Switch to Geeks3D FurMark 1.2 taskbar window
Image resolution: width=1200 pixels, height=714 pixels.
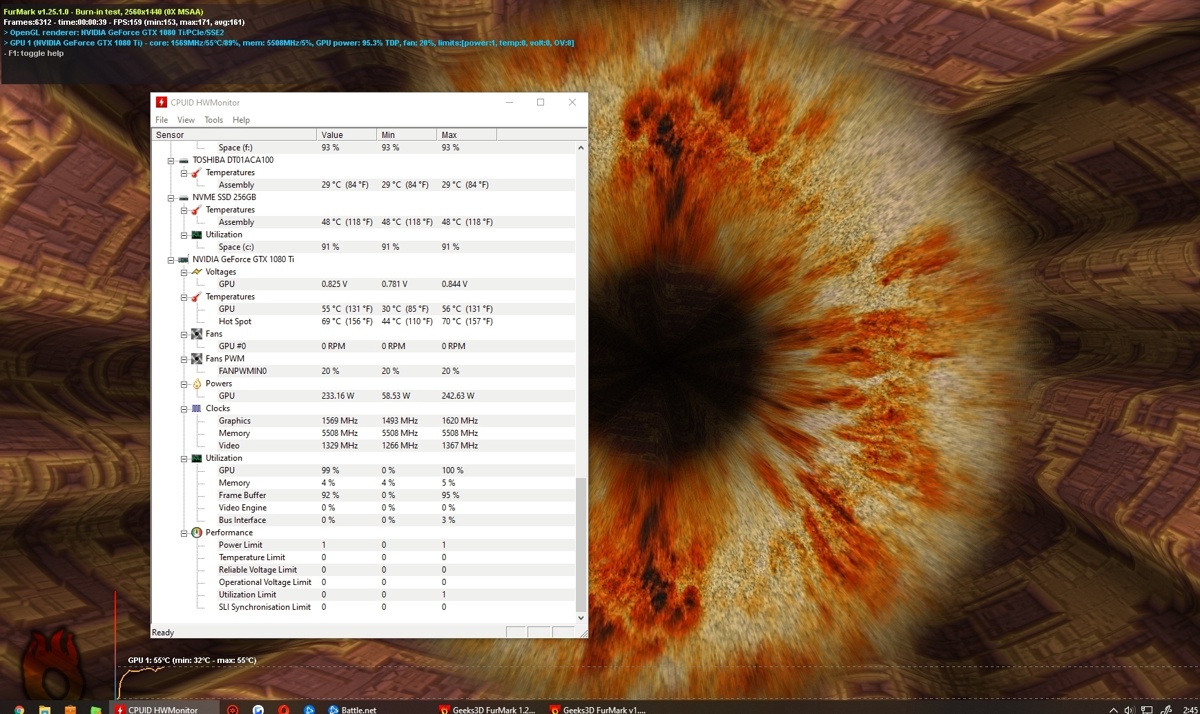point(488,709)
